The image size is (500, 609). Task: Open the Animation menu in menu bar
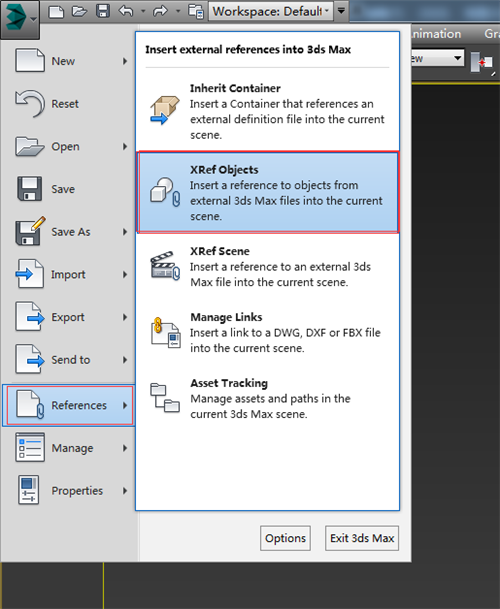coord(436,34)
